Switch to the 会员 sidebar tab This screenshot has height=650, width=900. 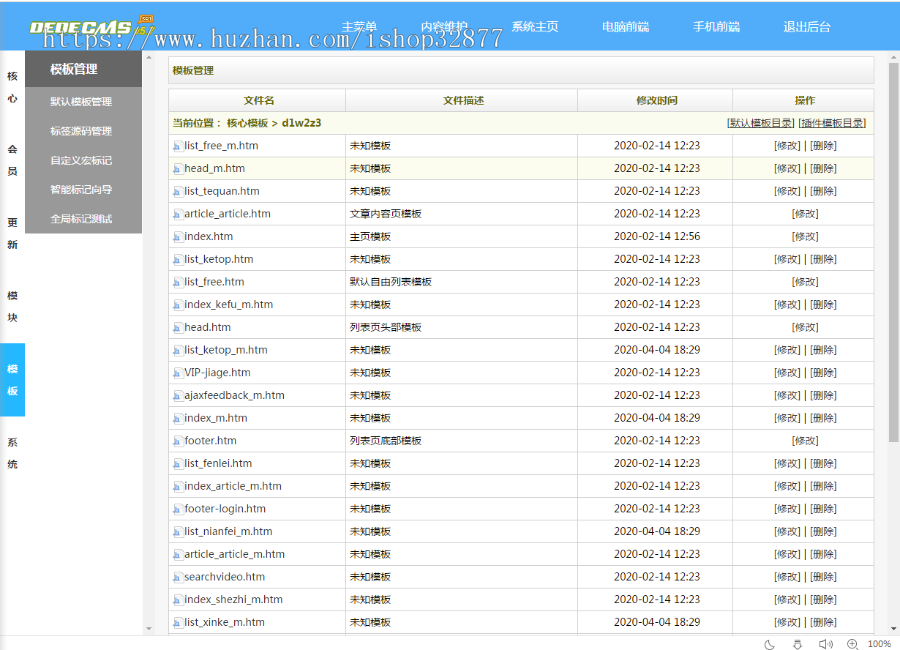12,160
